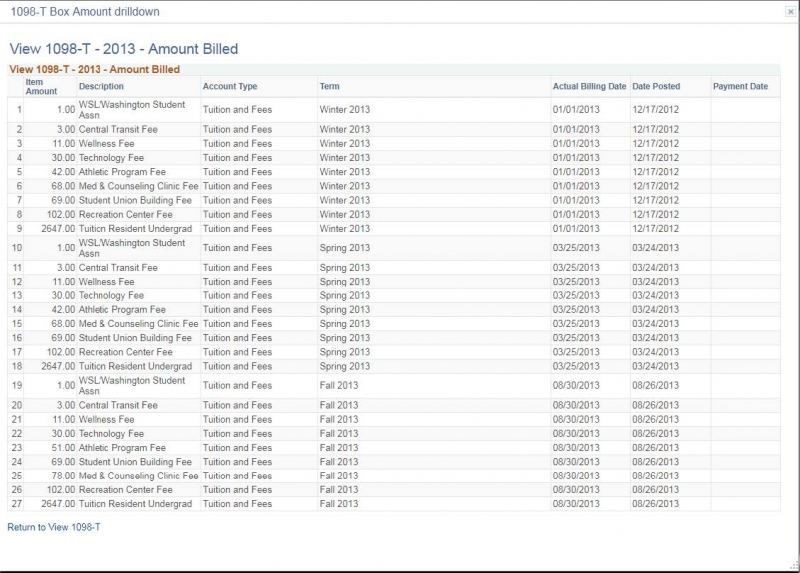Click 08/26/2013 date posted in row 22

656,434
